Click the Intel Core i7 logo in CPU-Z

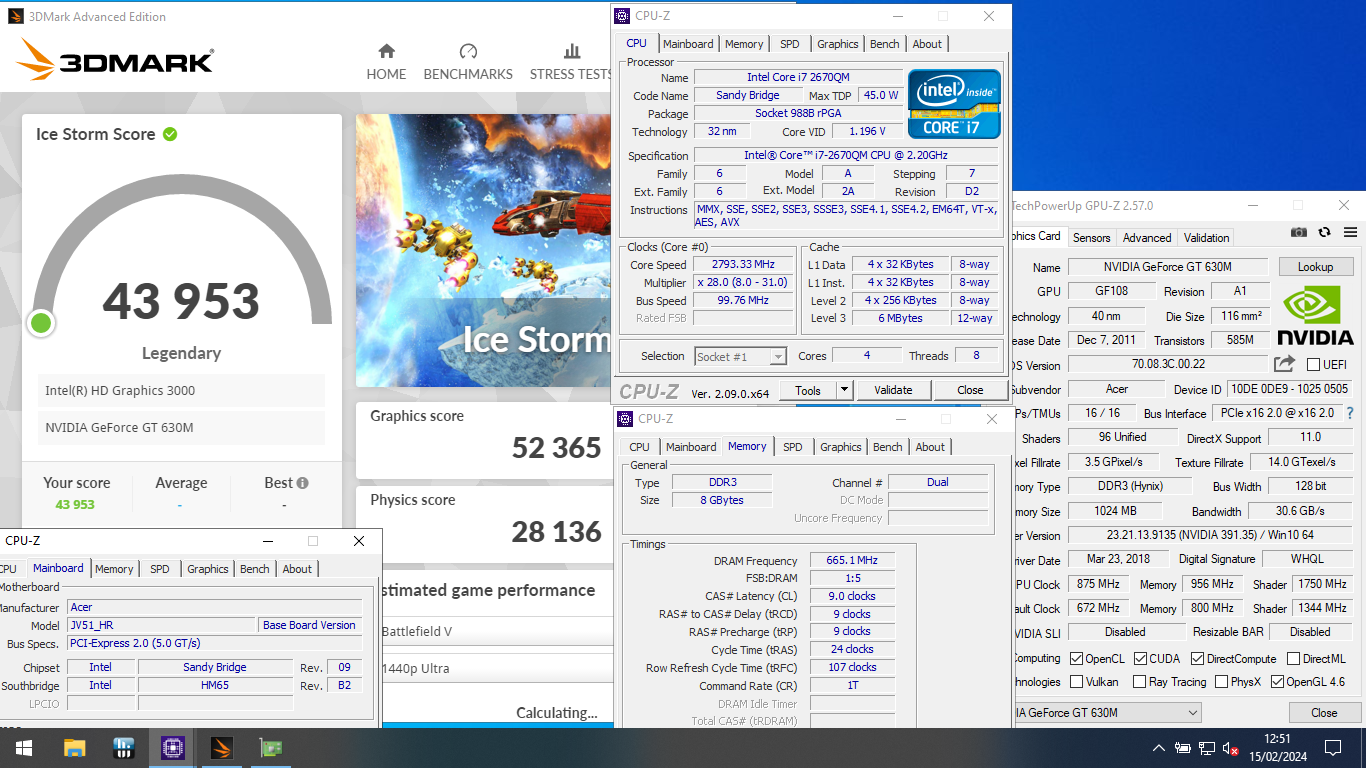(954, 104)
